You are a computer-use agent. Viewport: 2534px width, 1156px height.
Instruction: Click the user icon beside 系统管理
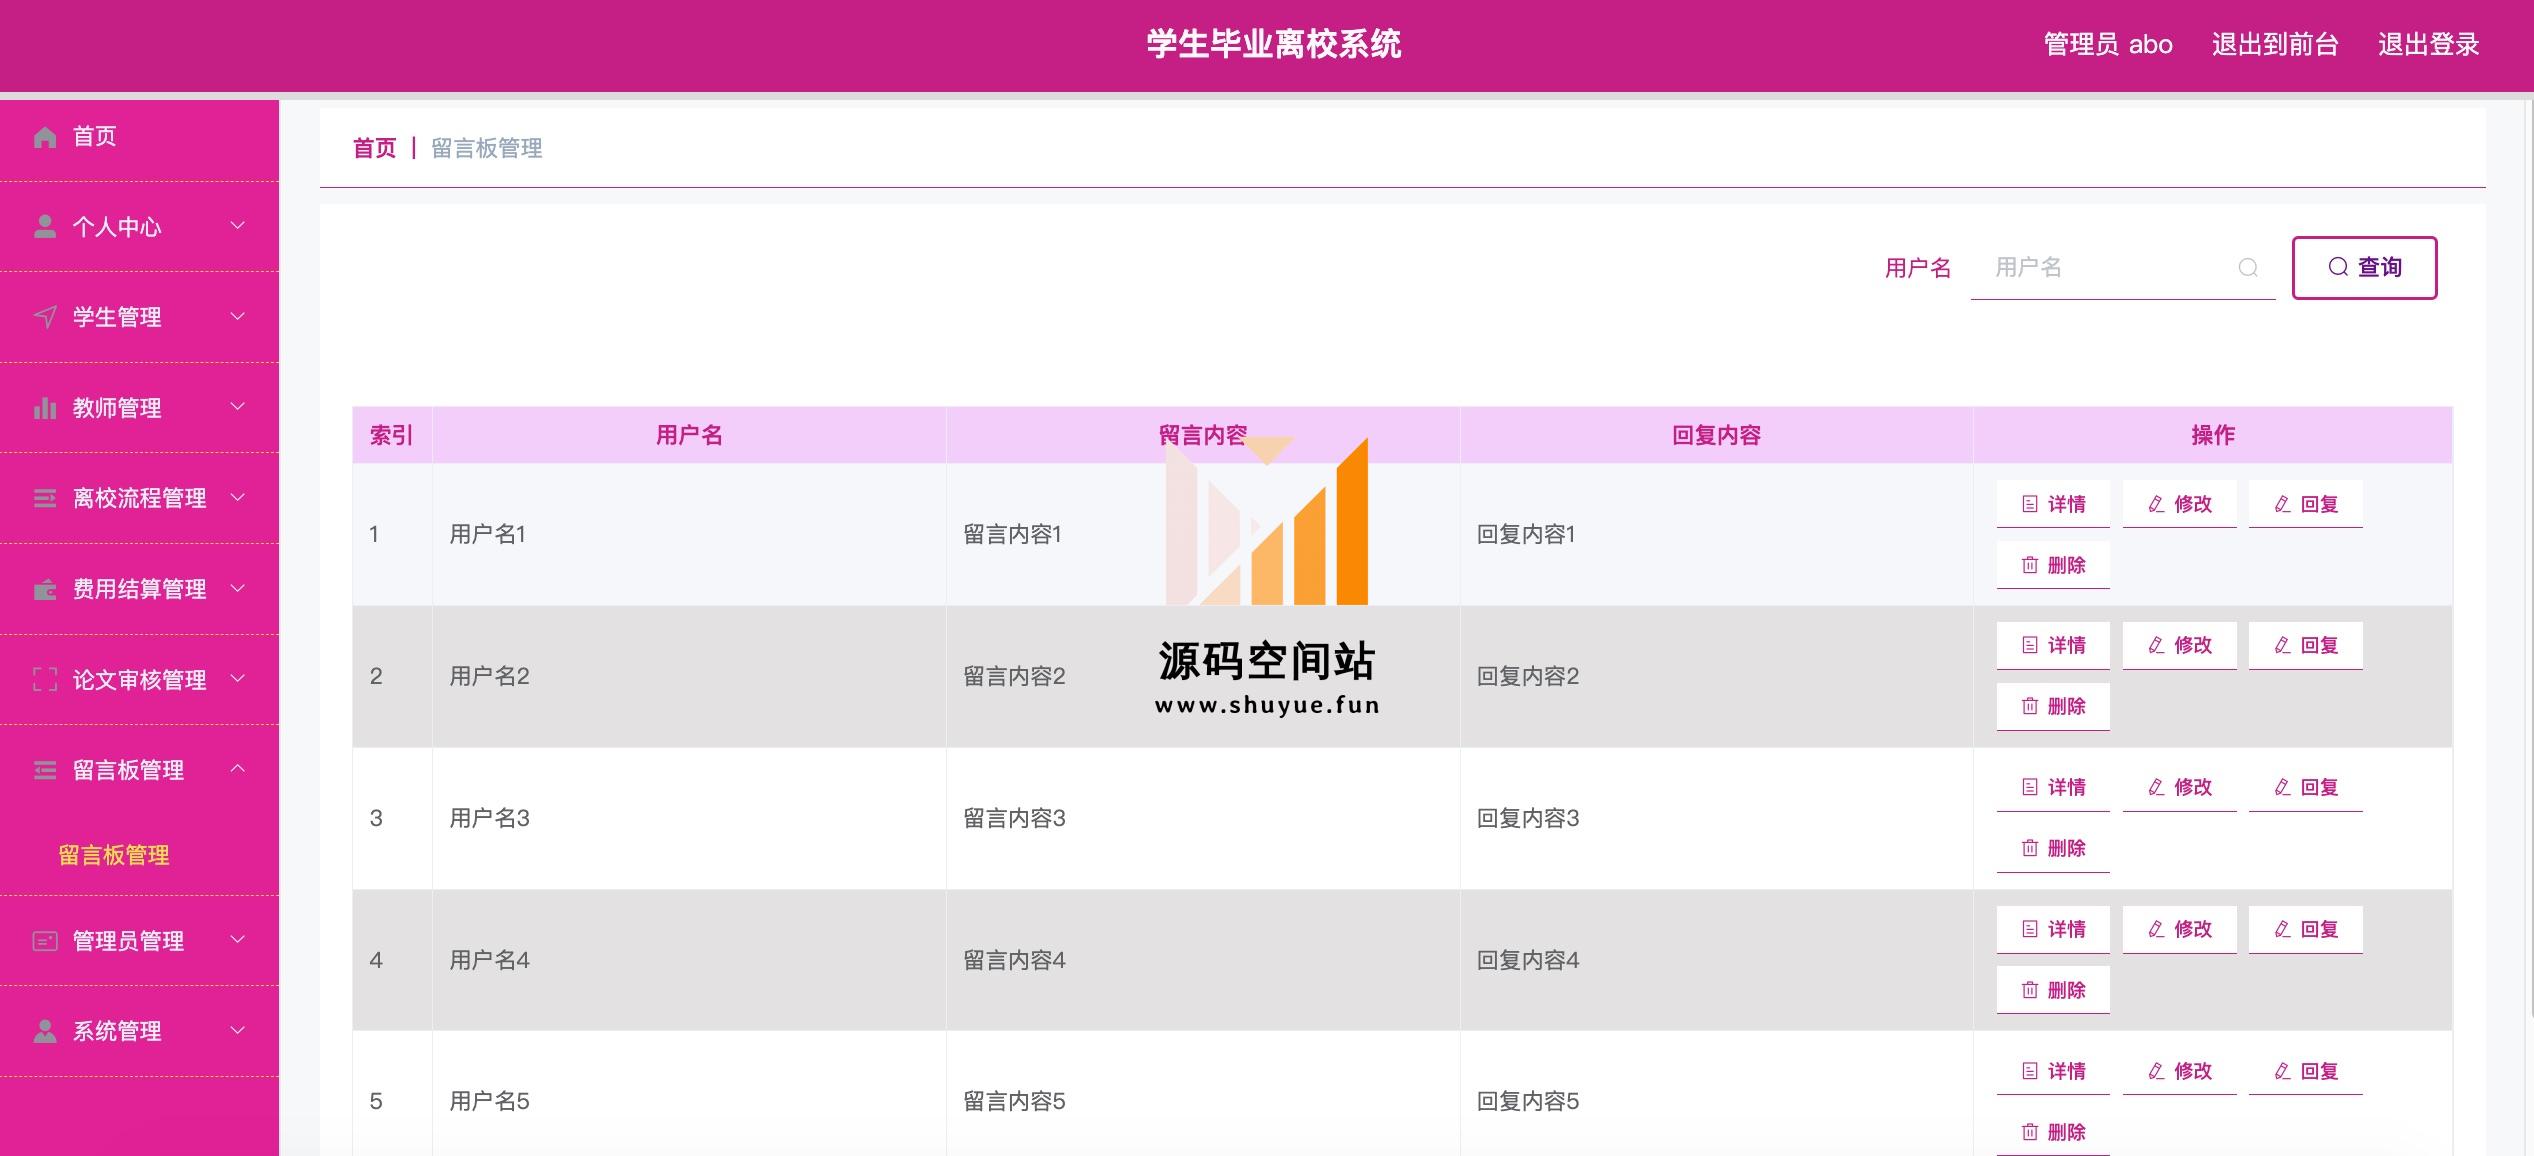click(45, 1031)
